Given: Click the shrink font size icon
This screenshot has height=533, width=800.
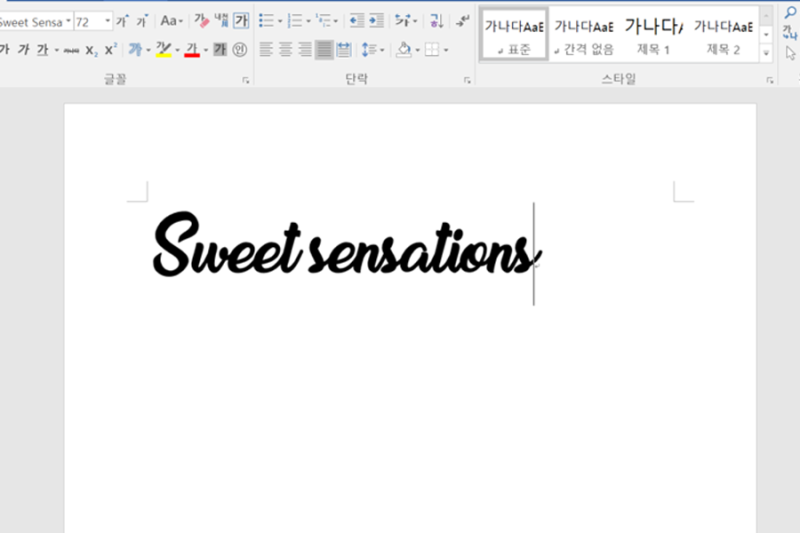Looking at the screenshot, I should coord(142,21).
